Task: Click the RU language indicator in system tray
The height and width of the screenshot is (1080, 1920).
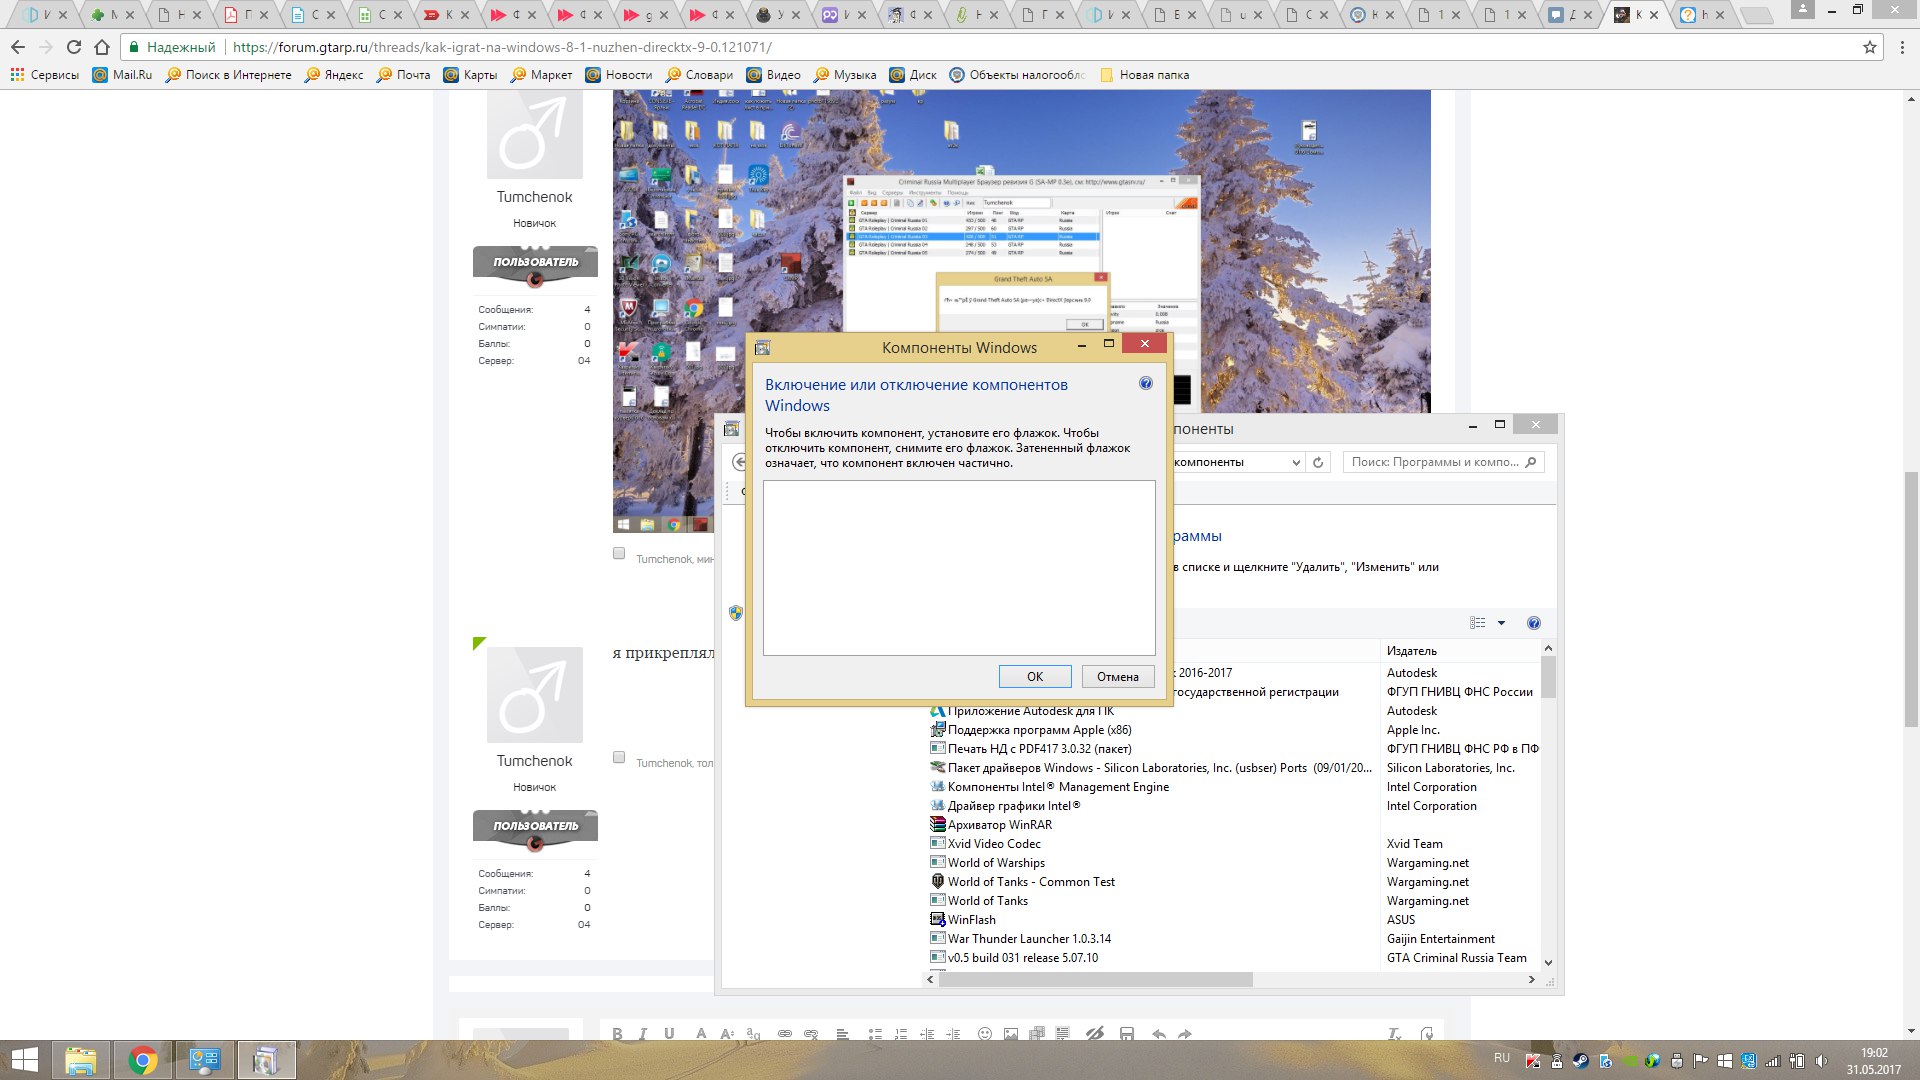Action: [x=1501, y=1058]
